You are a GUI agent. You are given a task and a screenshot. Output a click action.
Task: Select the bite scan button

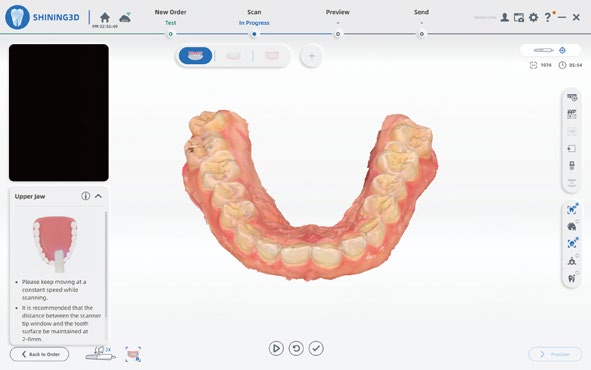coord(272,56)
